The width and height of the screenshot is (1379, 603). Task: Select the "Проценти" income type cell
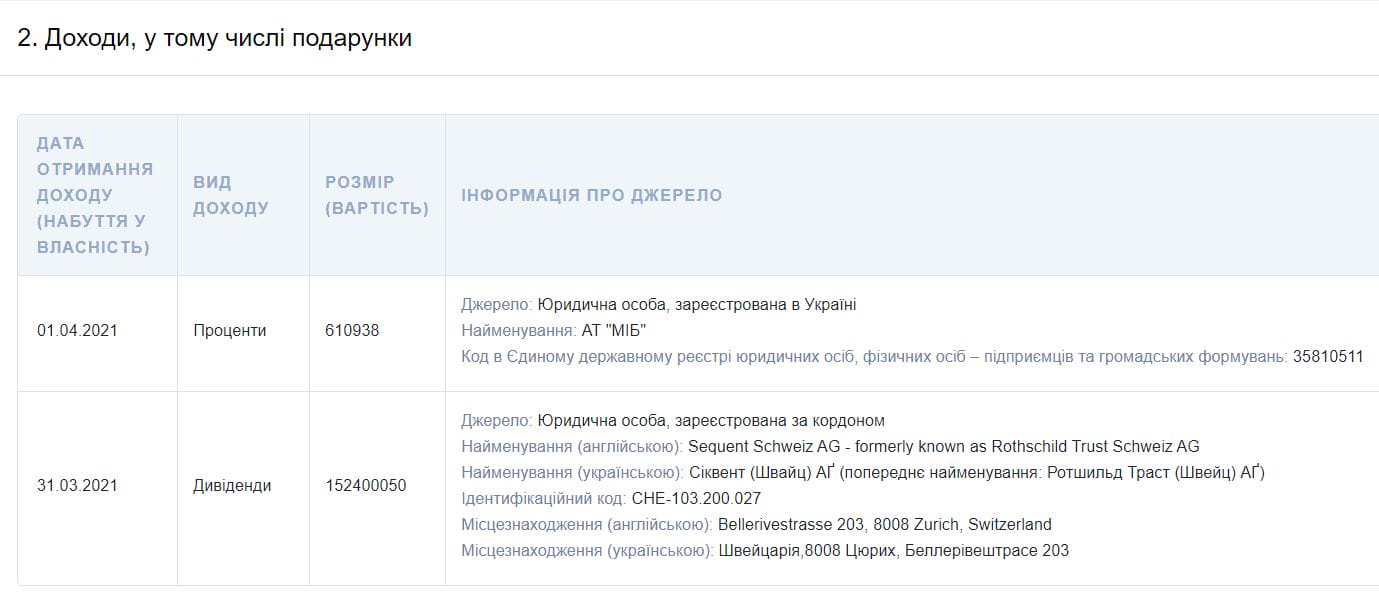pos(230,330)
